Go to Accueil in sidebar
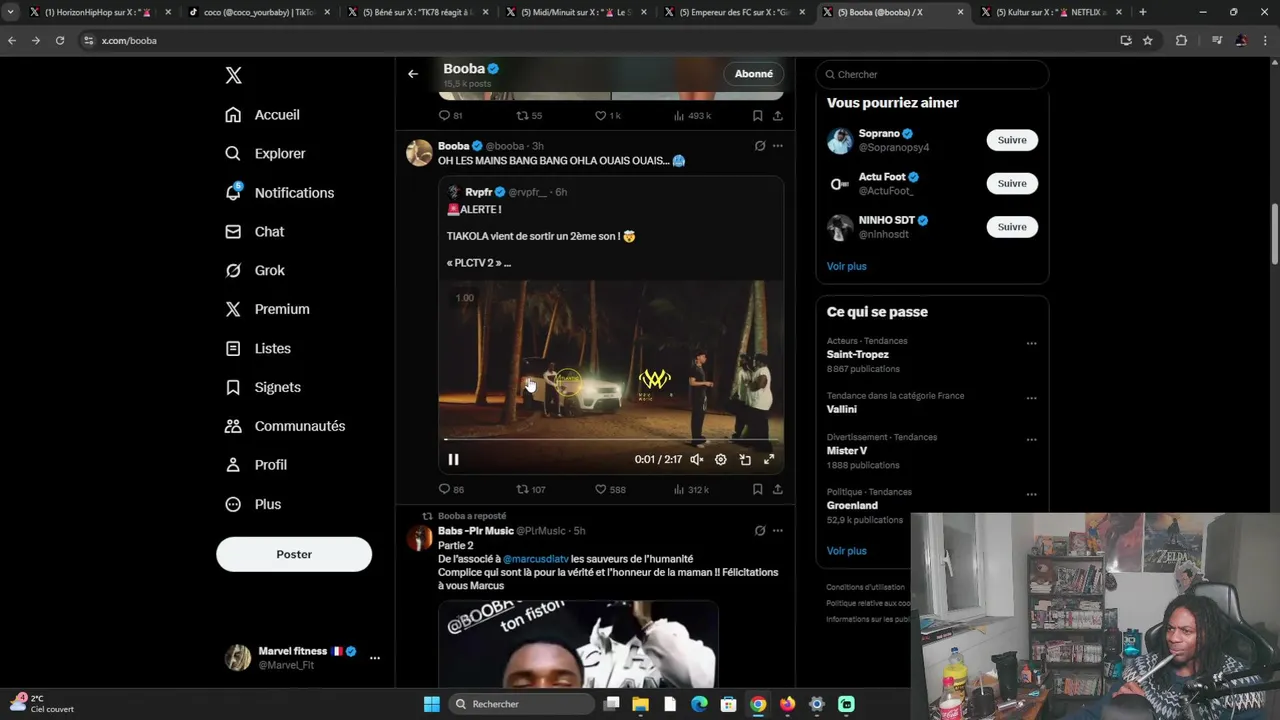Image resolution: width=1280 pixels, height=720 pixels. pyautogui.click(x=263, y=115)
